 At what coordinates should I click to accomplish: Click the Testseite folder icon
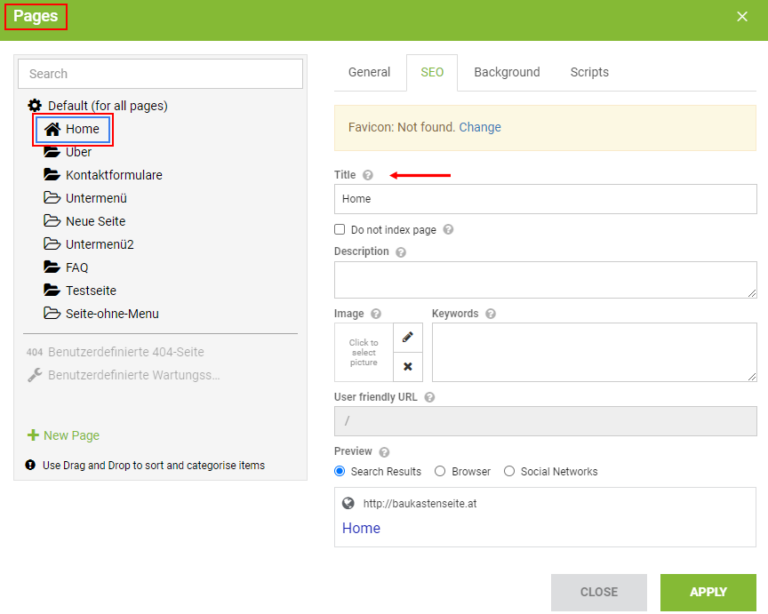tap(51, 290)
